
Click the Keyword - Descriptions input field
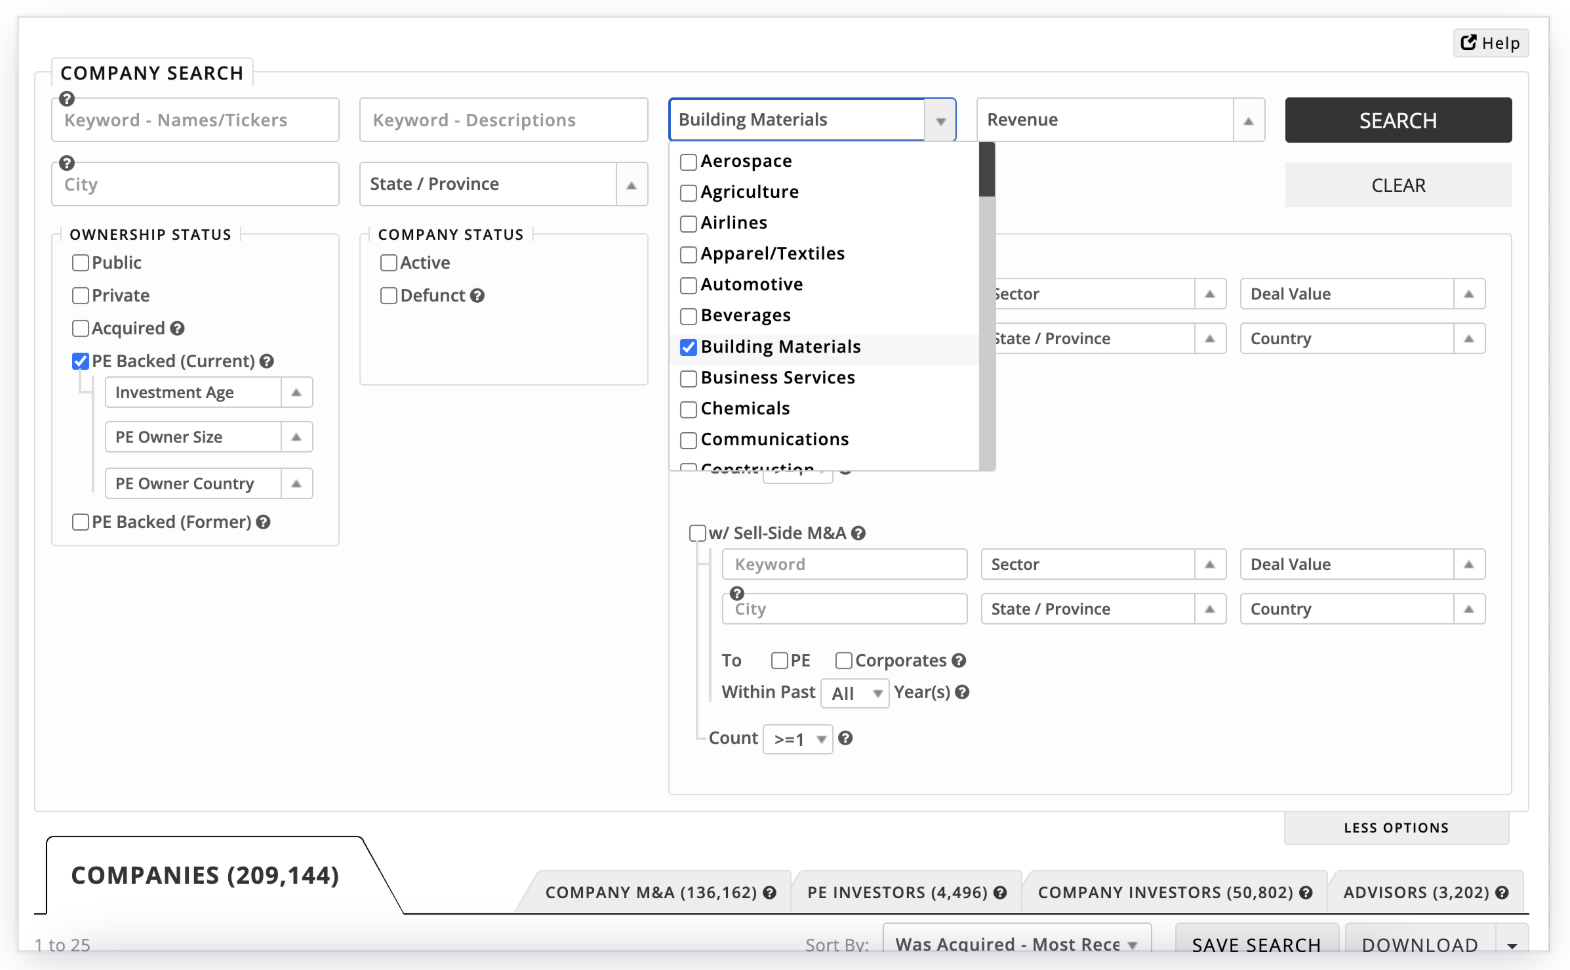(x=503, y=120)
